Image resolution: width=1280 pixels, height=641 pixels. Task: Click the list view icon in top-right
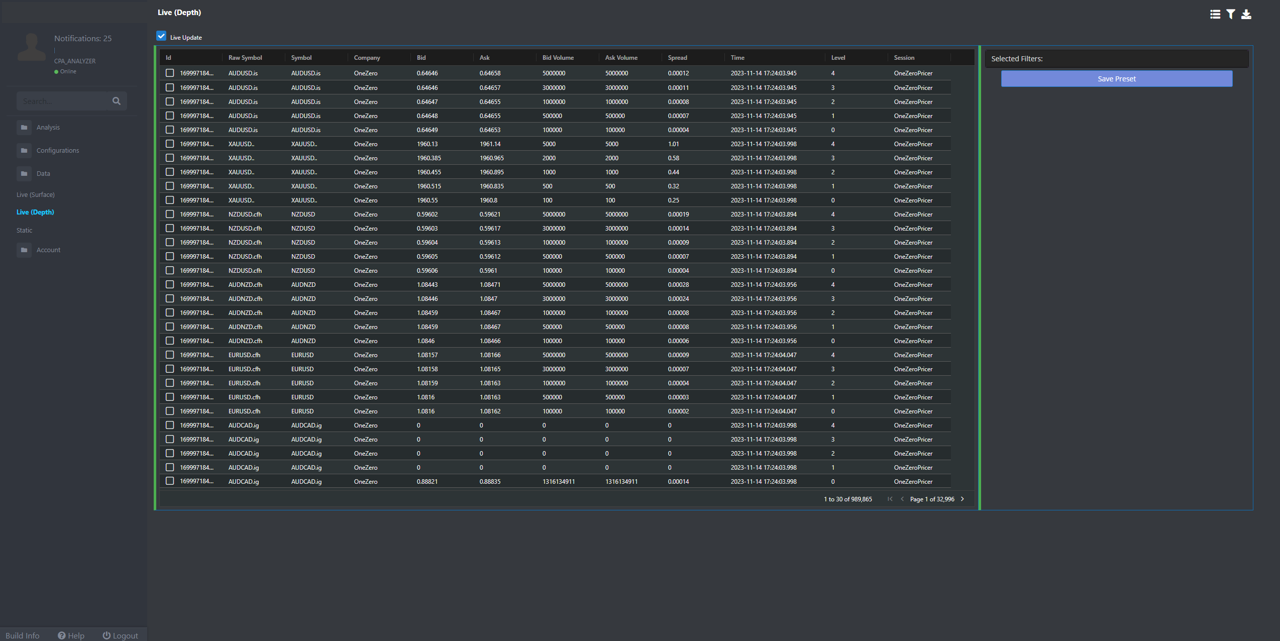(1215, 14)
